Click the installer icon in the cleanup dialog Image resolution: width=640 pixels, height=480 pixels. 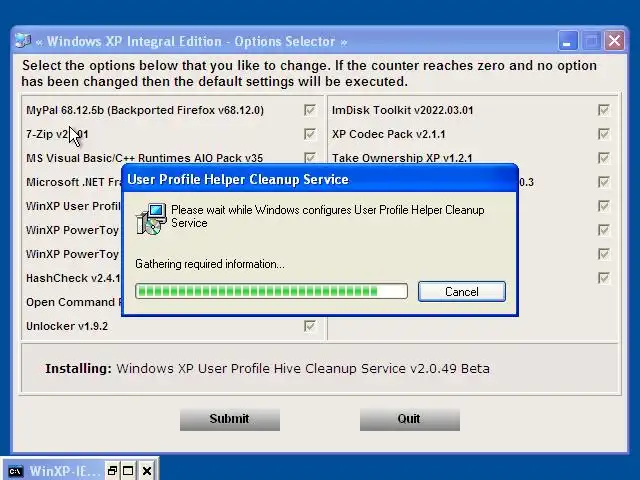(151, 219)
